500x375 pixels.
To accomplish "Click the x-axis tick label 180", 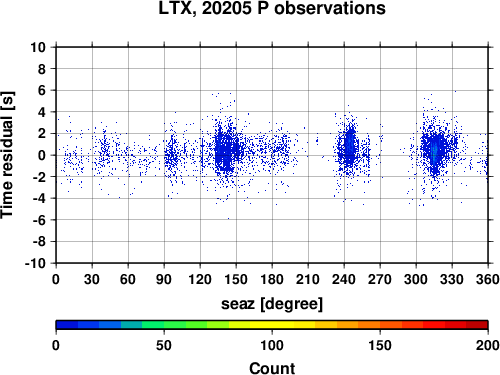I will (x=272, y=279).
